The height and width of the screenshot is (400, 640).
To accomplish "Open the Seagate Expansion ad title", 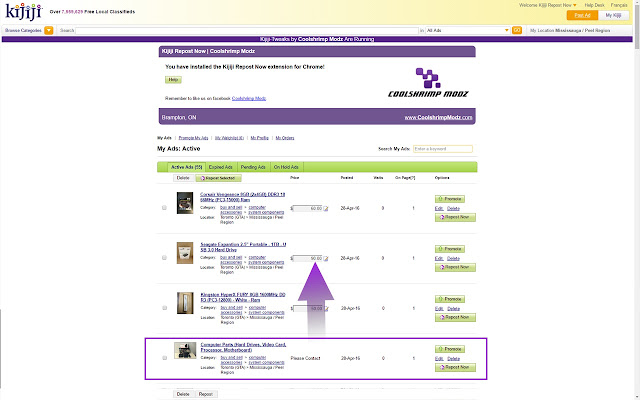I will click(x=243, y=247).
